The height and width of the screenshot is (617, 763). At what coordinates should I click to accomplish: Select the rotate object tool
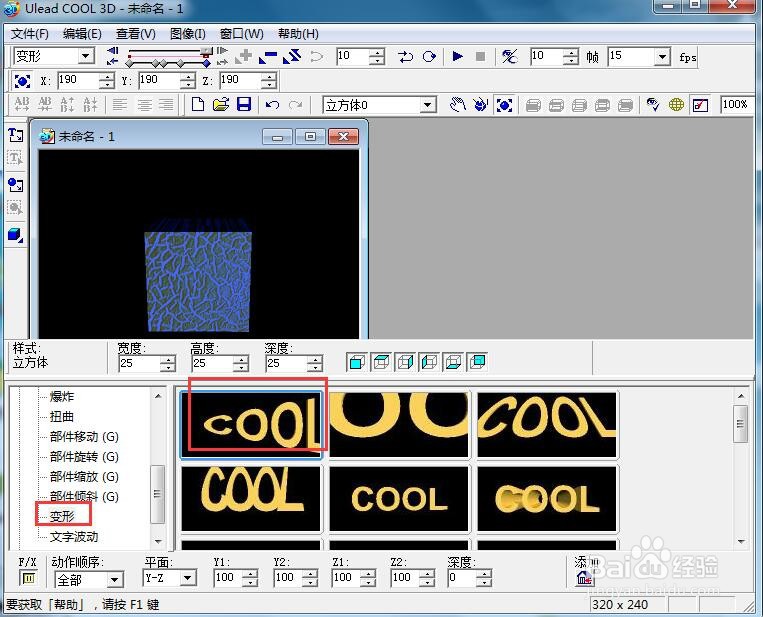click(480, 105)
